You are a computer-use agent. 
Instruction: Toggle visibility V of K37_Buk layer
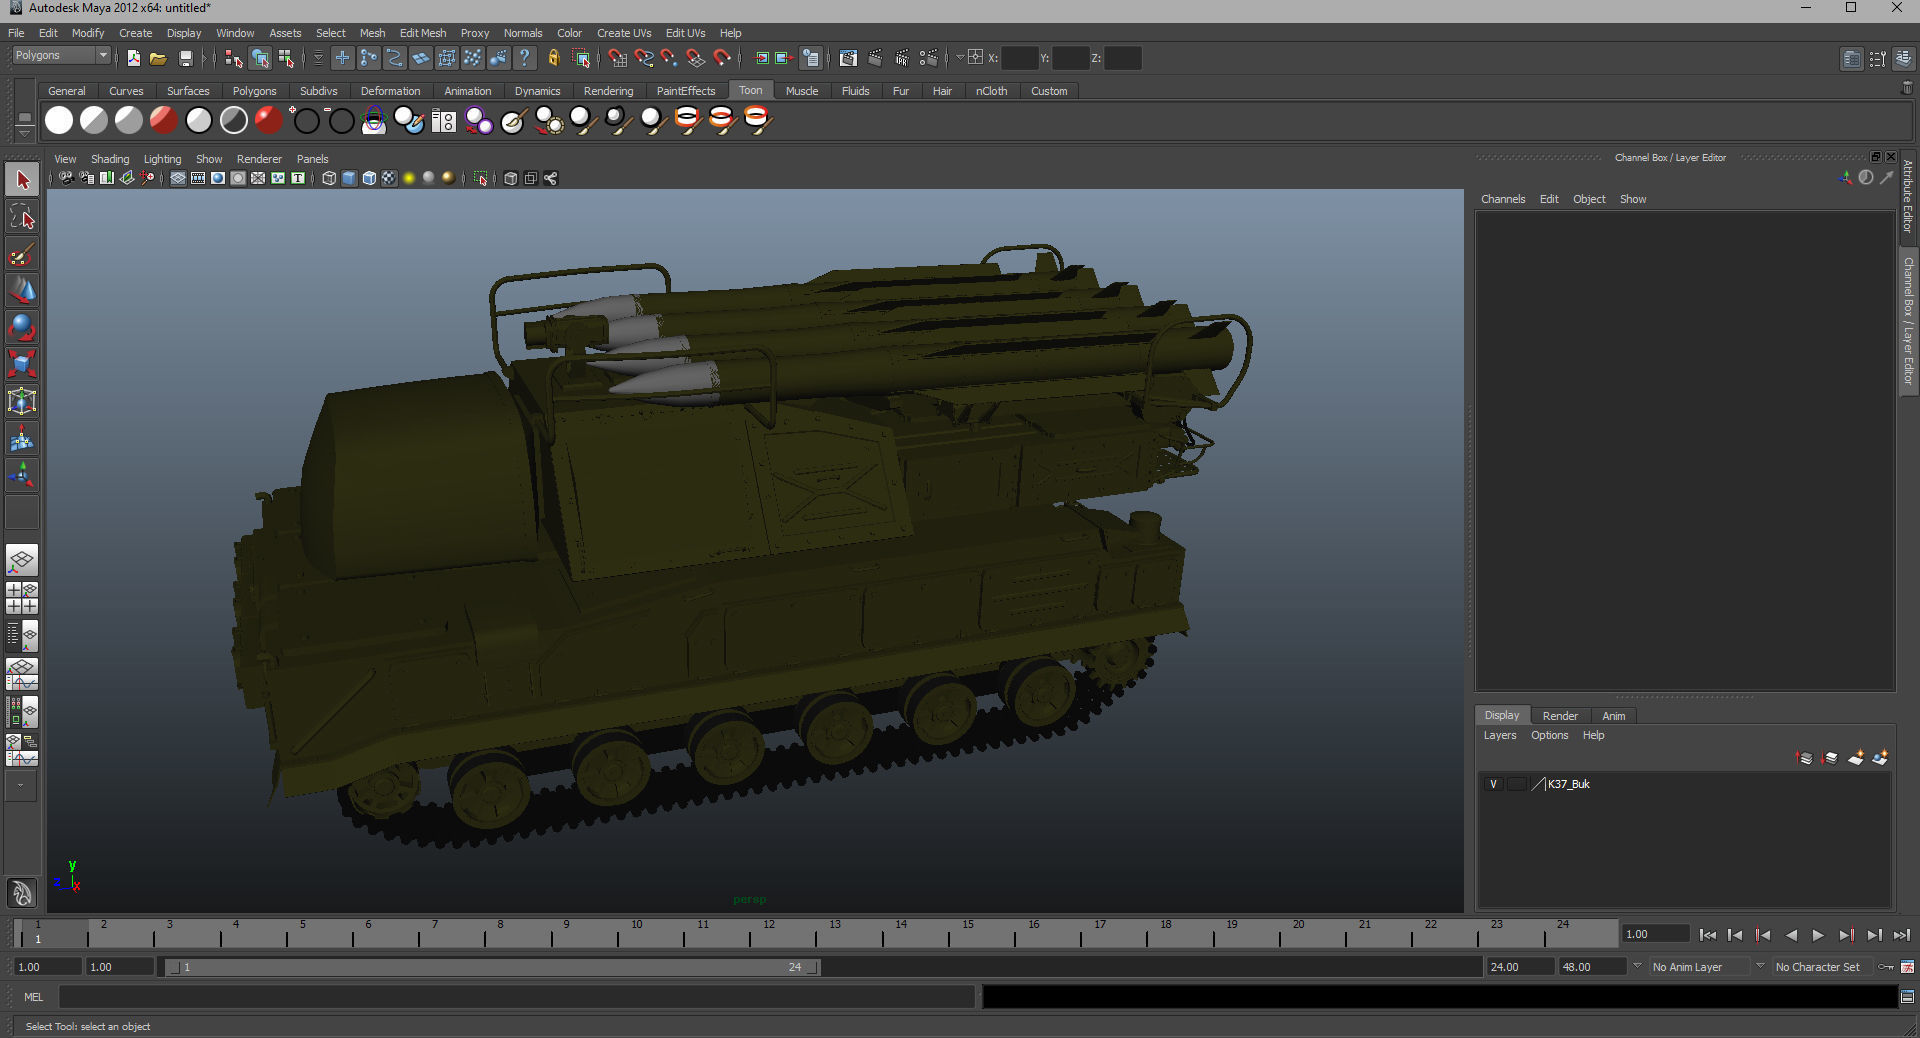pos(1494,784)
